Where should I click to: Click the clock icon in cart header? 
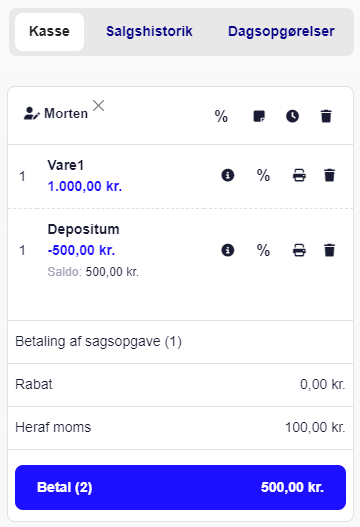coord(292,116)
